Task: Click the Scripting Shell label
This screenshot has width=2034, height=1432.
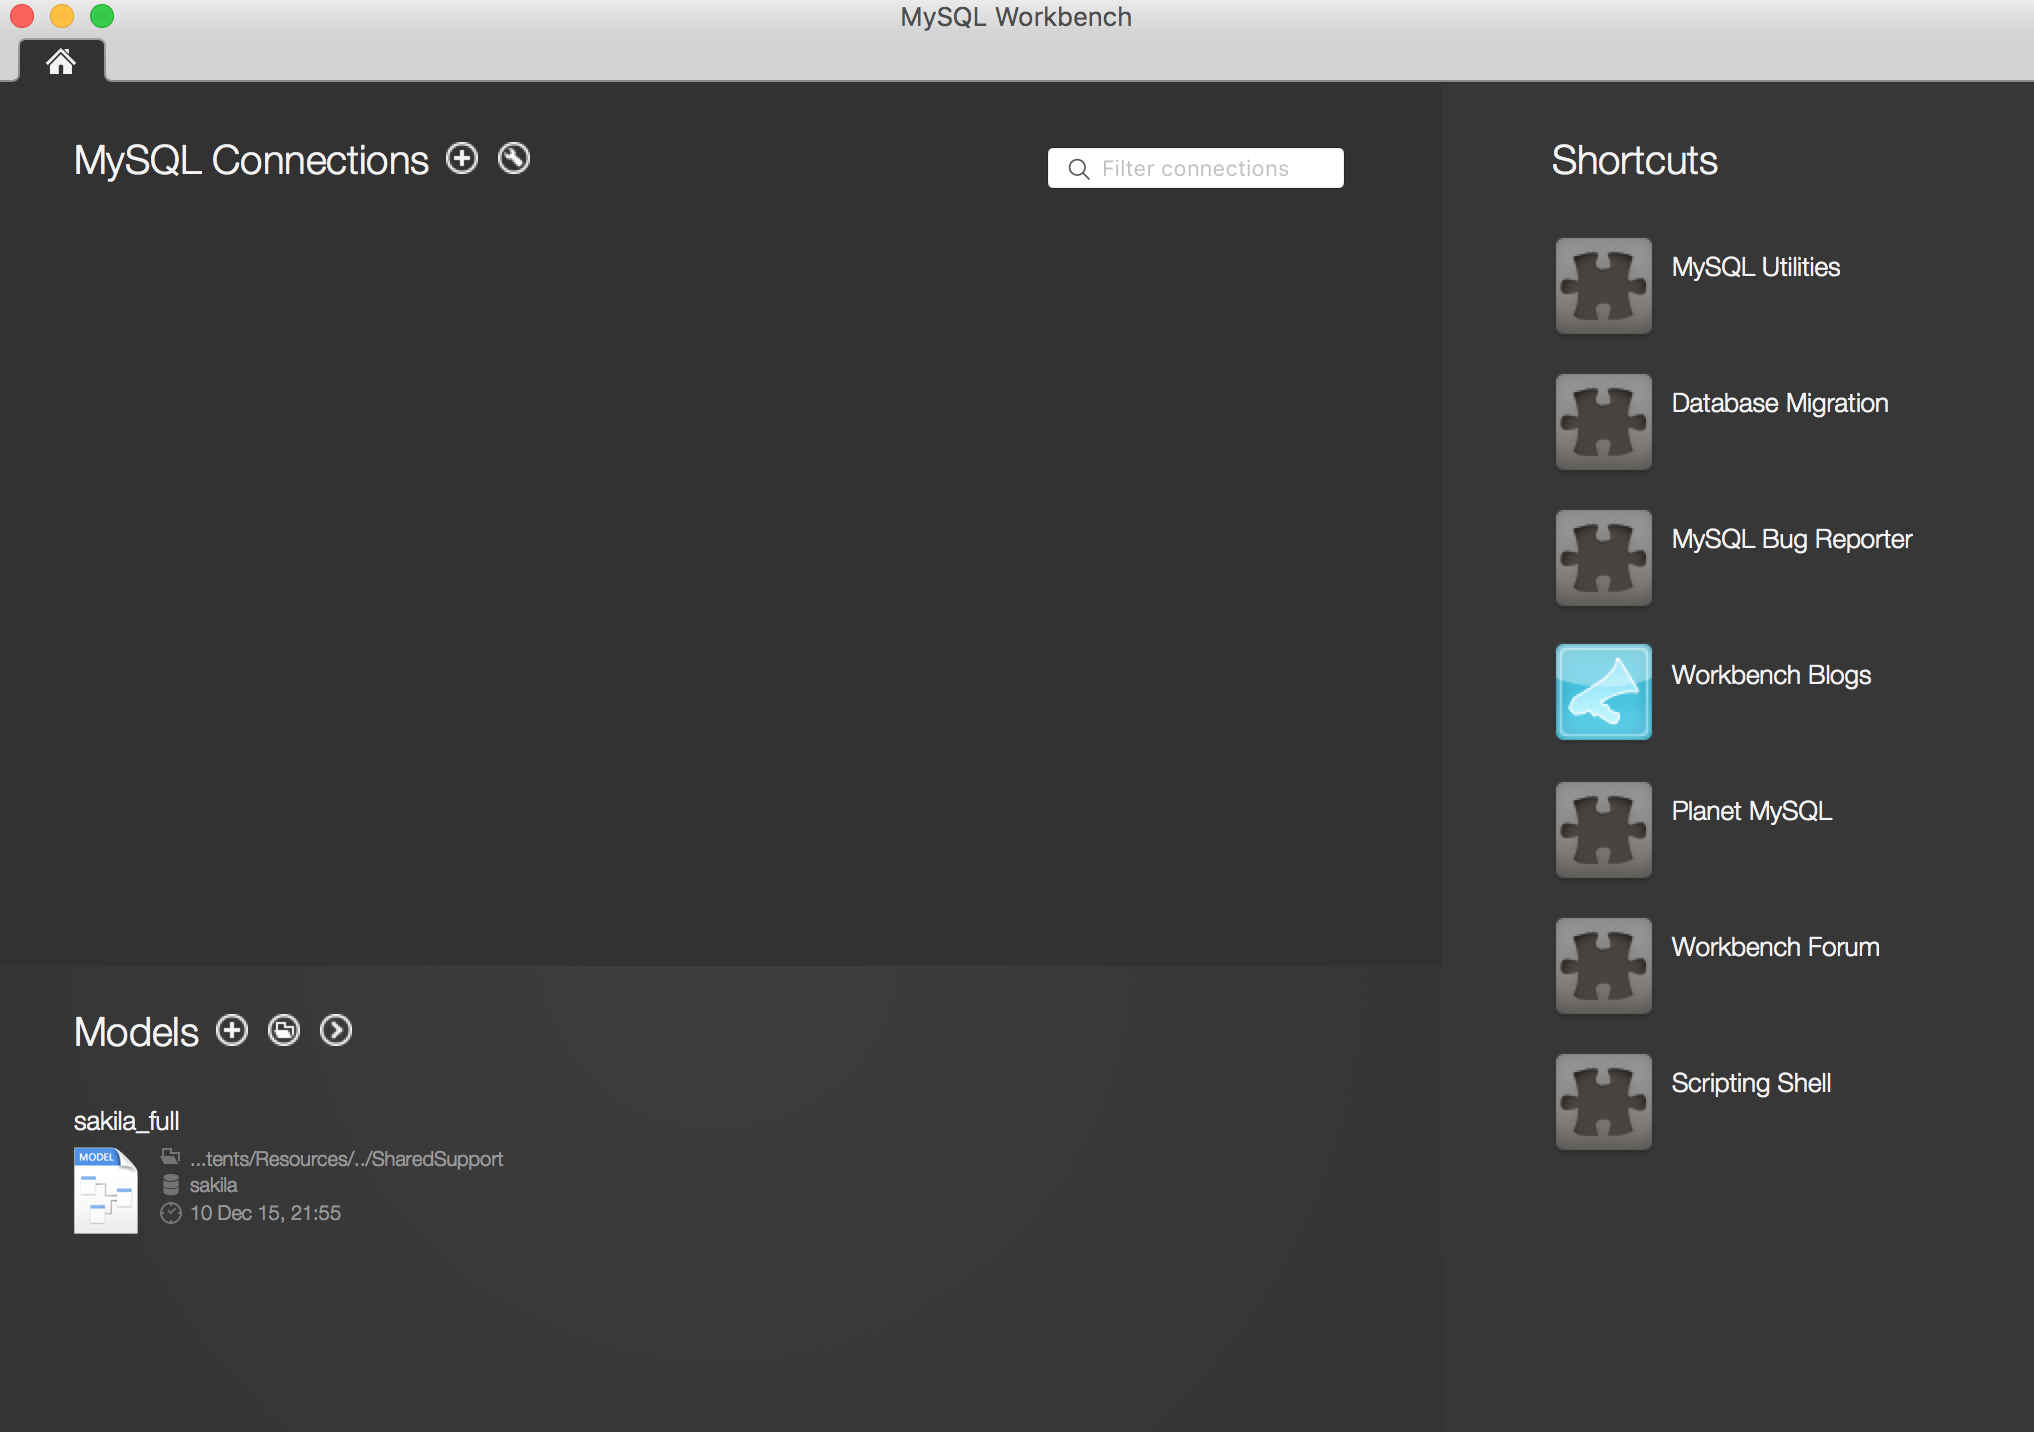Action: point(1751,1083)
